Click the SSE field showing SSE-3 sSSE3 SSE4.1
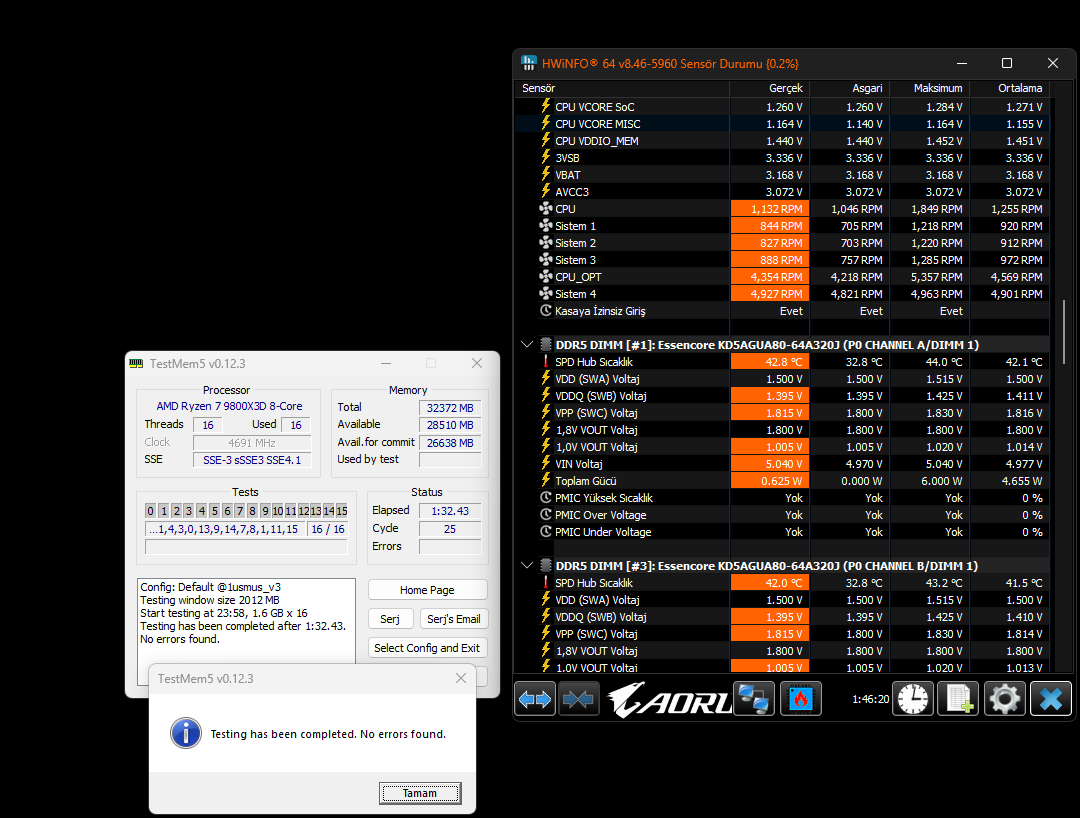The height and width of the screenshot is (818, 1080). coord(252,460)
